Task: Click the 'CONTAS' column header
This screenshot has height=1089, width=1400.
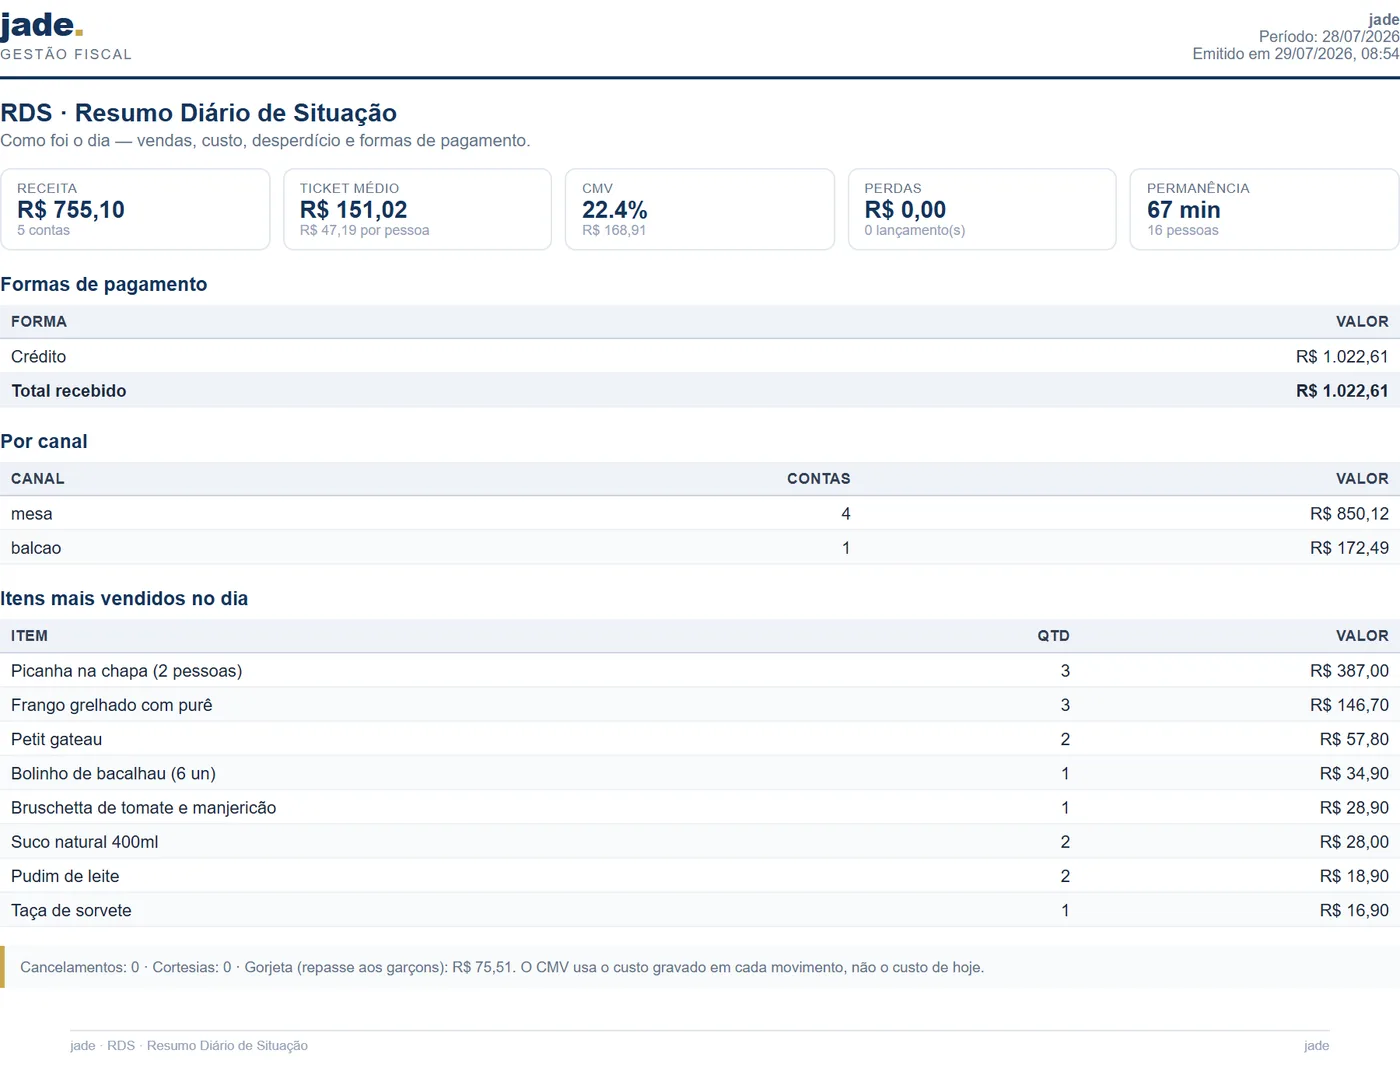Action: coord(819,479)
